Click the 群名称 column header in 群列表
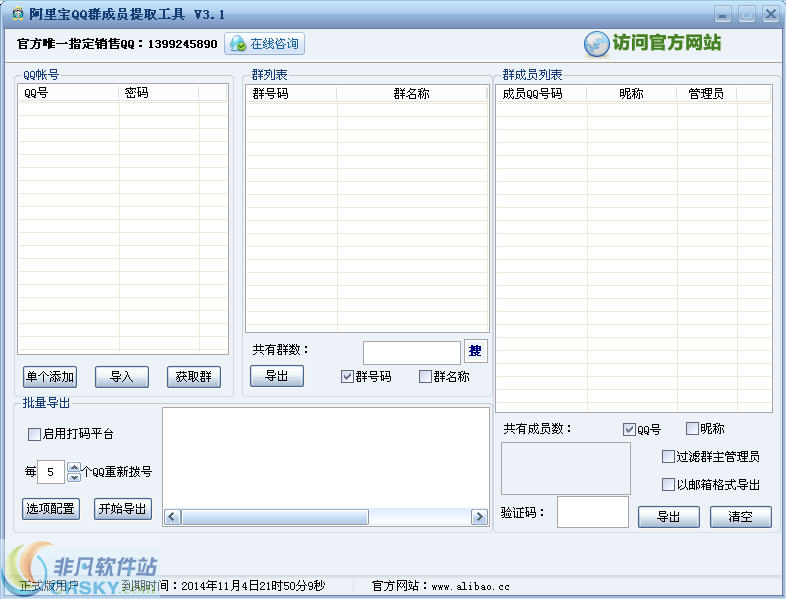The image size is (786, 599). [412, 94]
